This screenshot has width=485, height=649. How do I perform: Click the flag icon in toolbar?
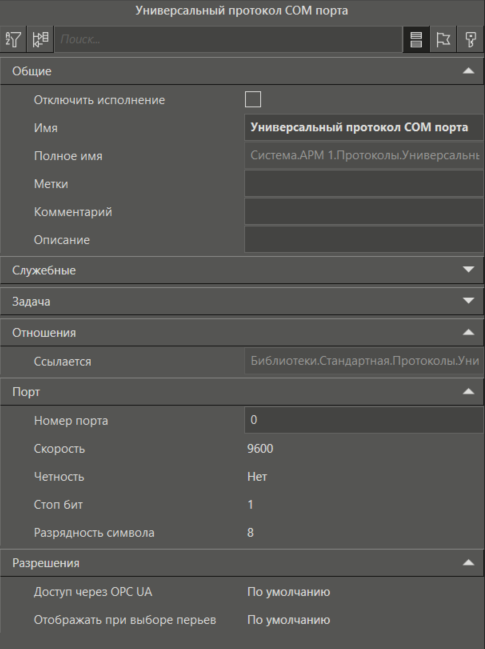(443, 39)
